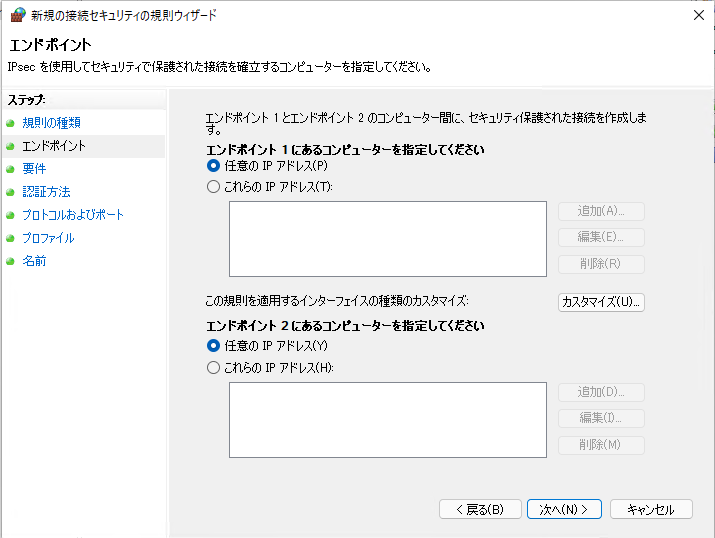Close the wizard window
Screen dimensions: 715x538
[696, 15]
